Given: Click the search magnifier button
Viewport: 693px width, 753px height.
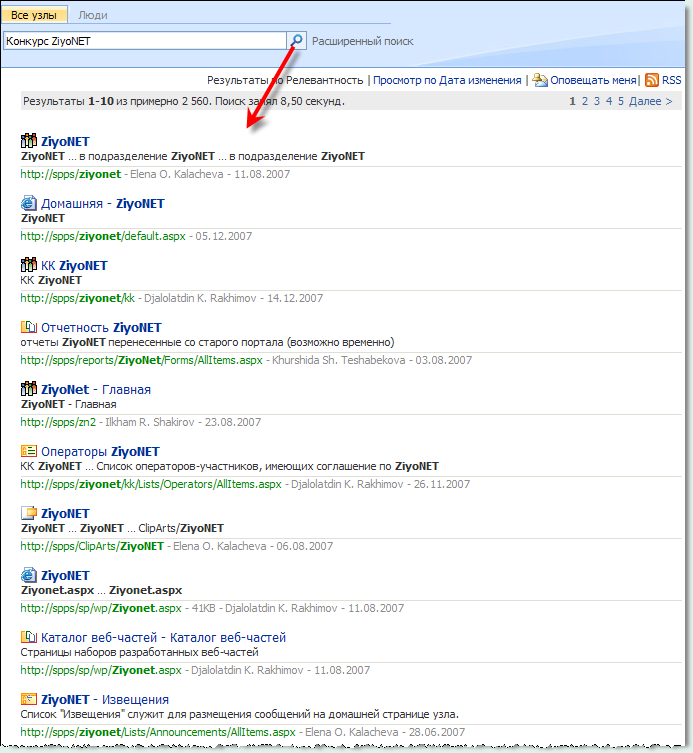Looking at the screenshot, I should coord(296,40).
